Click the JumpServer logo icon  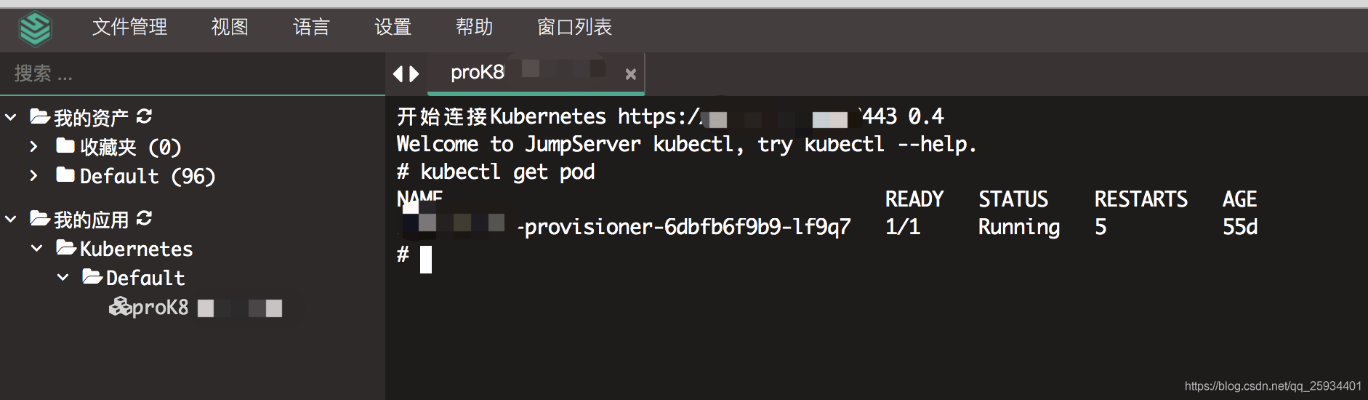click(34, 28)
